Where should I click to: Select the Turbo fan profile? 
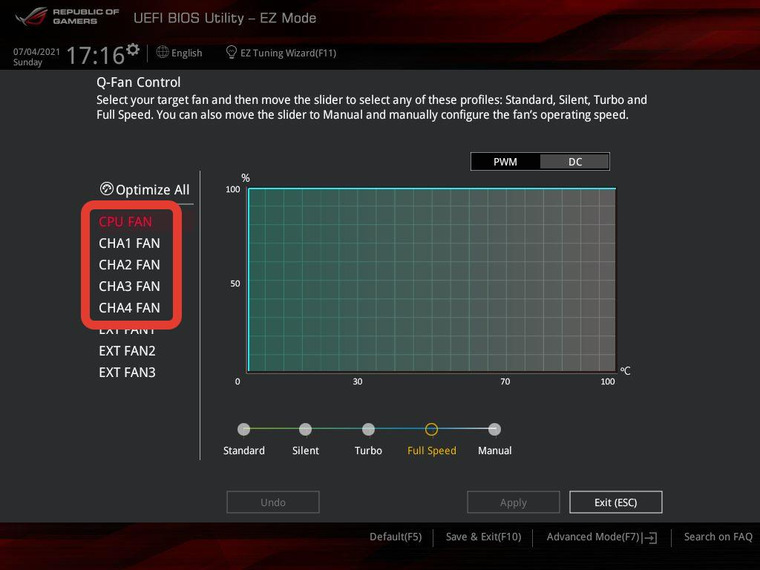point(368,429)
